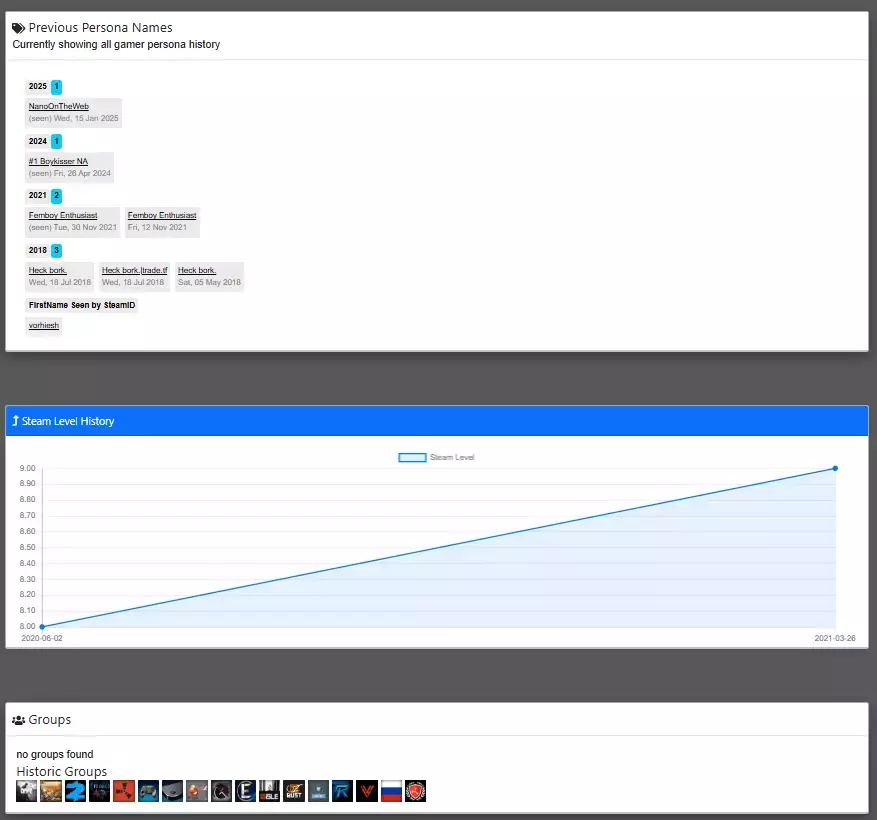Click the red V logo group icon
This screenshot has width=877, height=820.
367,791
